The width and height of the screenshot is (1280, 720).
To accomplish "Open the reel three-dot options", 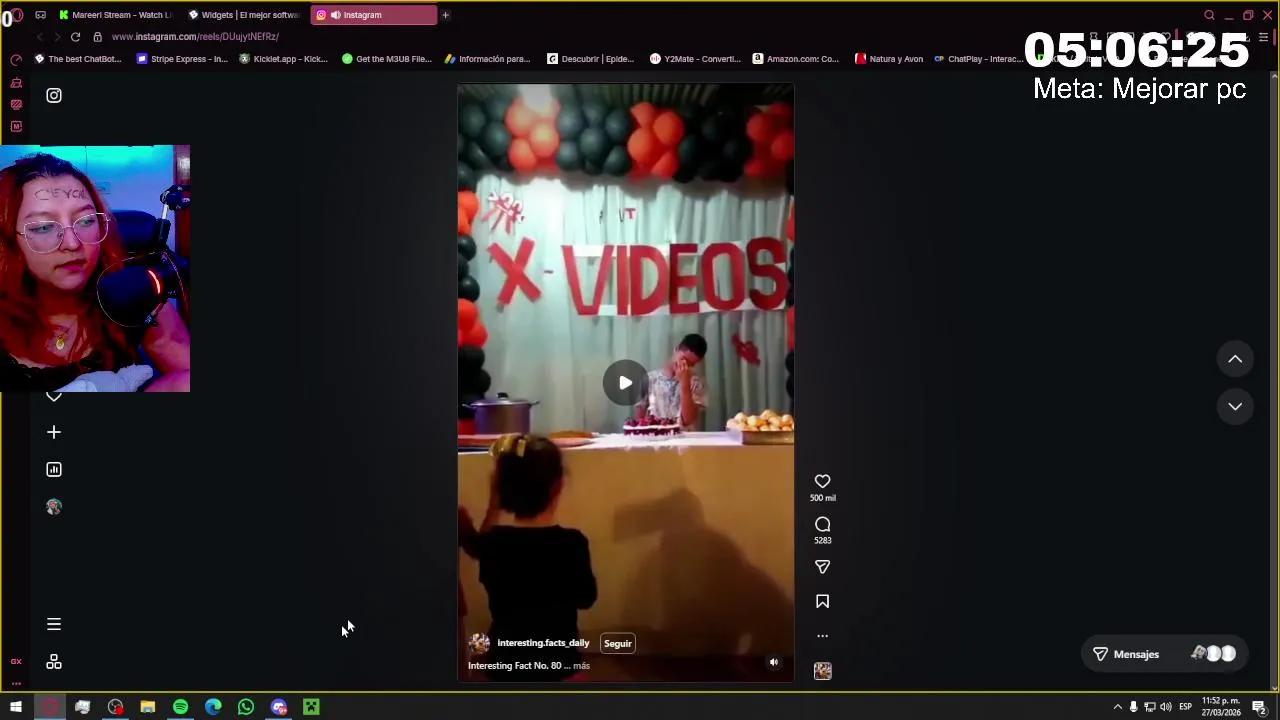I will click(x=822, y=635).
